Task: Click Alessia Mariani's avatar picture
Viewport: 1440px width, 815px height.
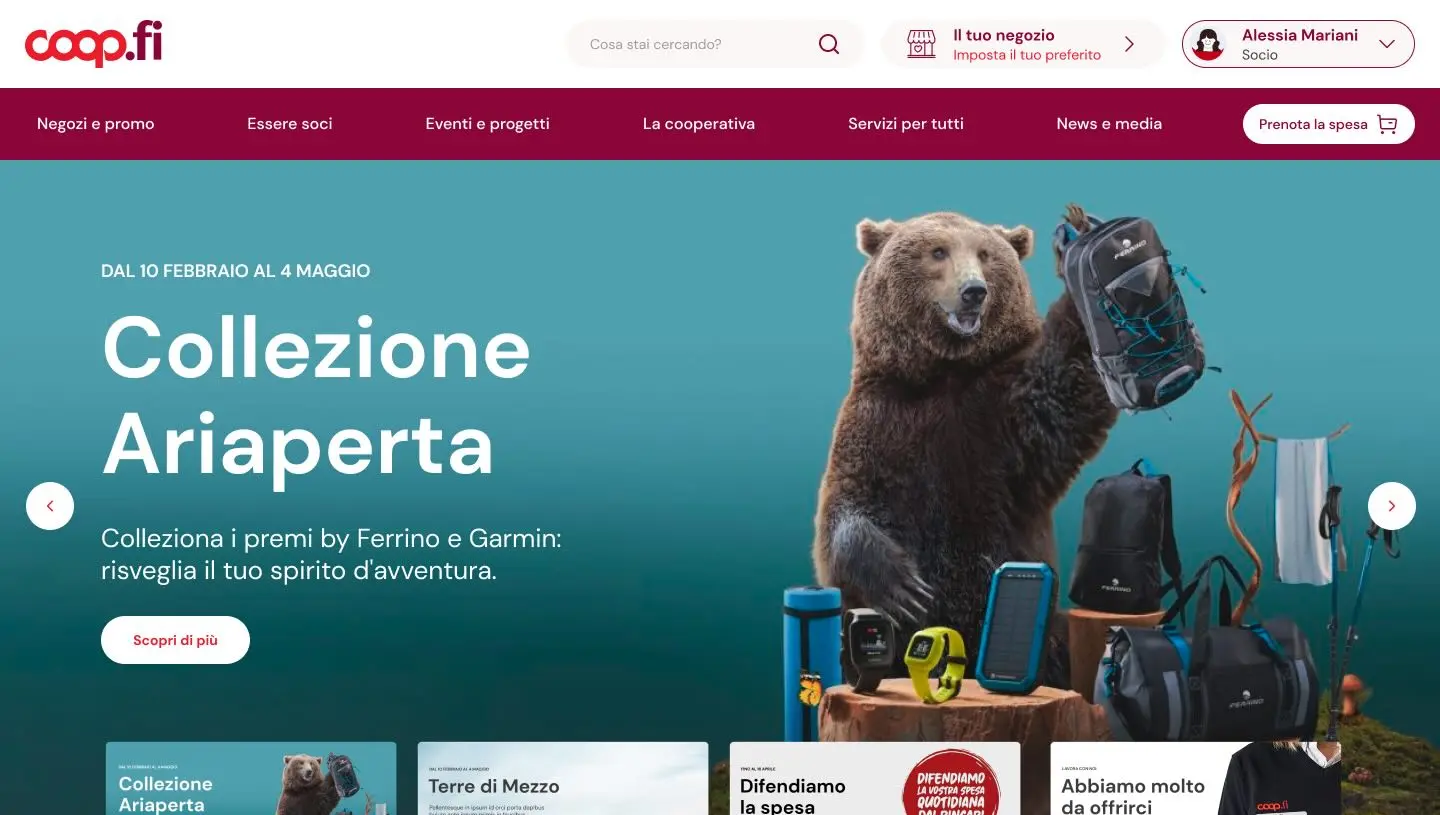Action: point(1209,44)
